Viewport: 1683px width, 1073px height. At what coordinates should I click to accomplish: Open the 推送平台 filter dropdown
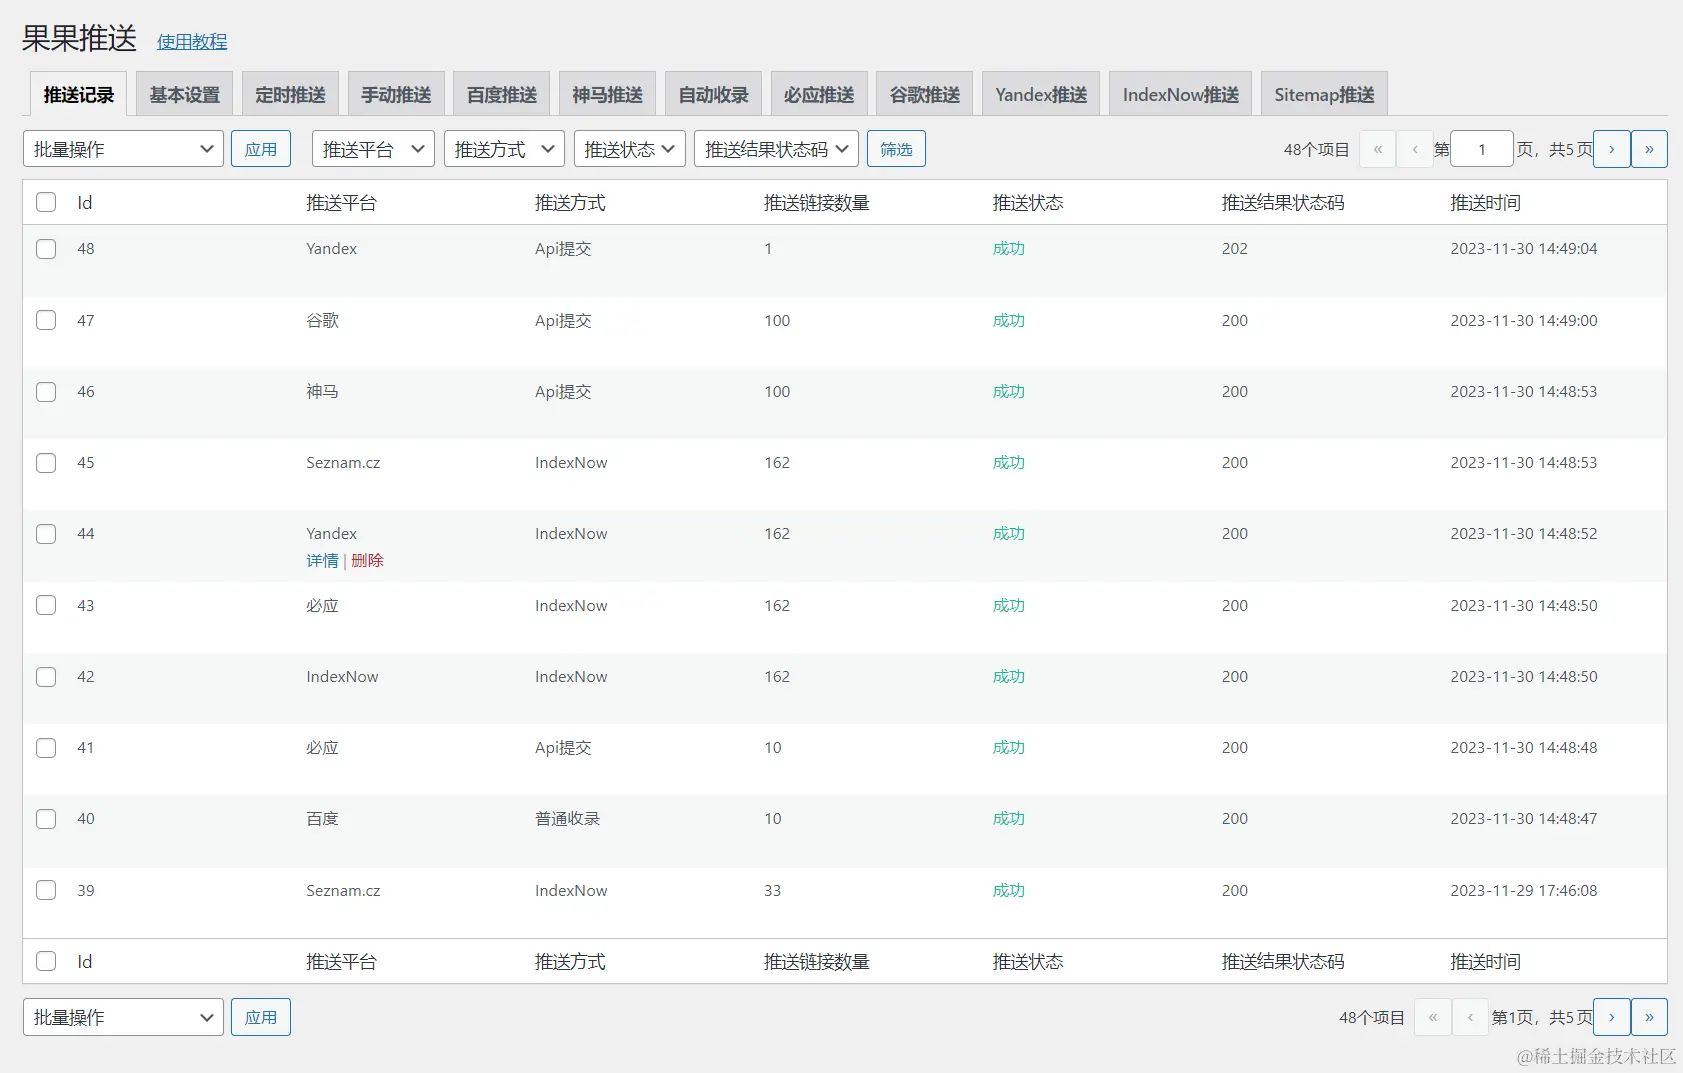click(373, 149)
